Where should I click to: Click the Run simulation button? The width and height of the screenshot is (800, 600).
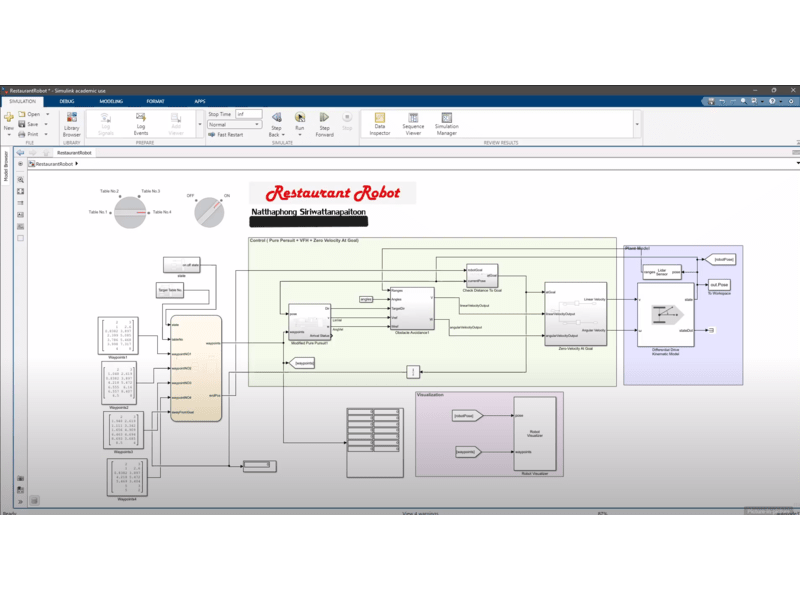click(x=299, y=121)
